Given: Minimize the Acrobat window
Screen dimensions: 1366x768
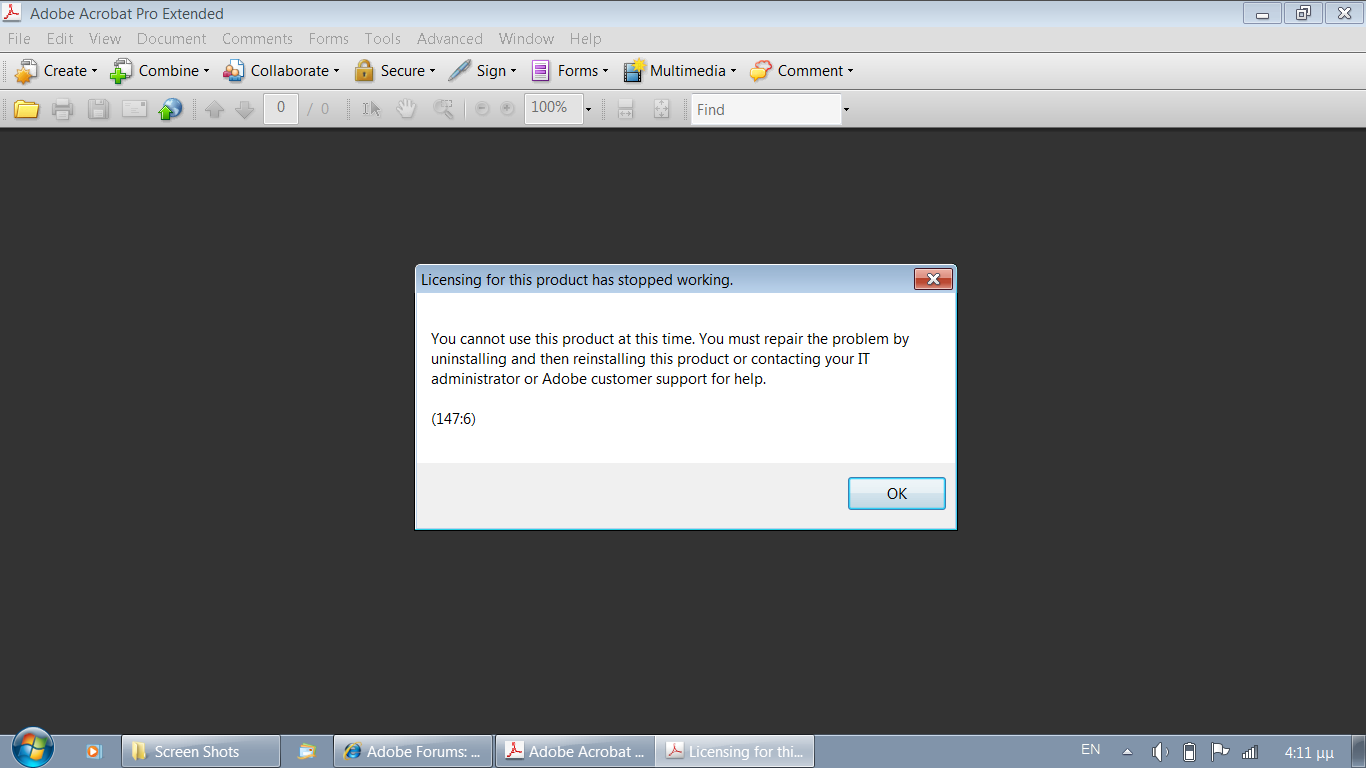Looking at the screenshot, I should click(1263, 13).
